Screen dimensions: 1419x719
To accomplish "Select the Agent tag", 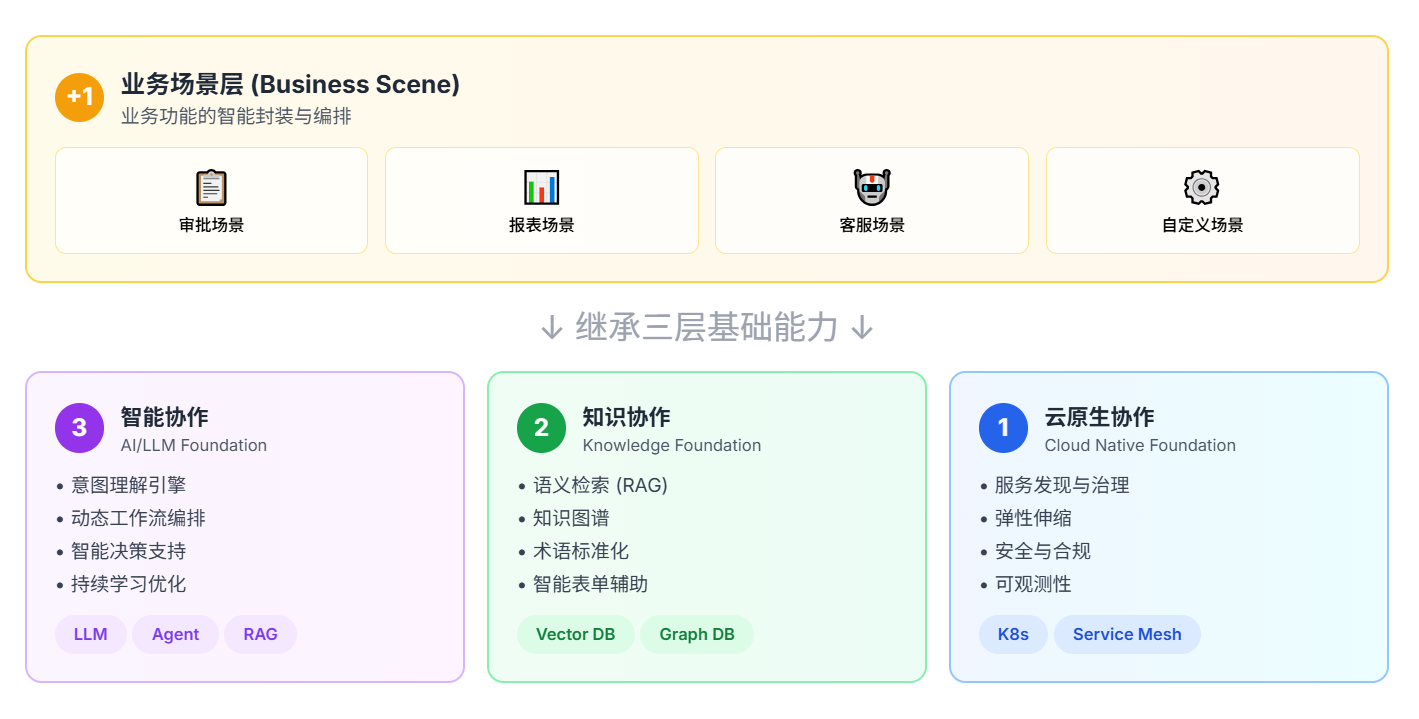I will 175,634.
